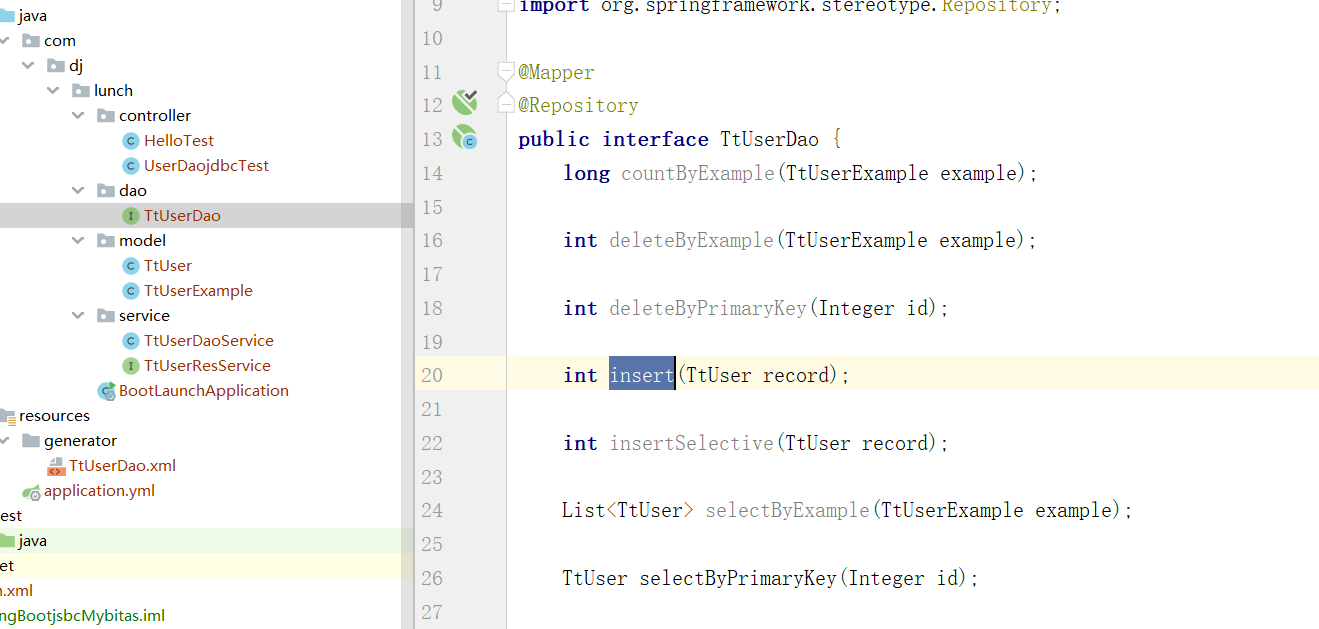The width and height of the screenshot is (1319, 629).
Task: Collapse the generator folder
Action: pos(5,441)
